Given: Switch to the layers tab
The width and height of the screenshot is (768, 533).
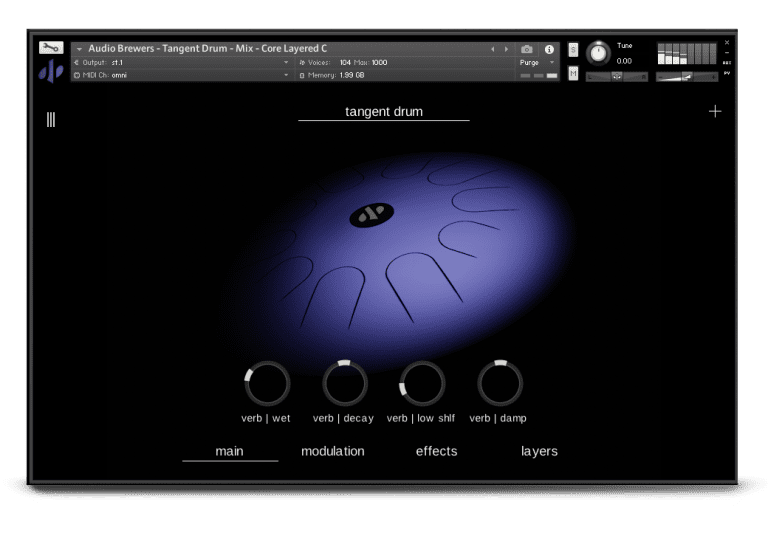Looking at the screenshot, I should [539, 451].
